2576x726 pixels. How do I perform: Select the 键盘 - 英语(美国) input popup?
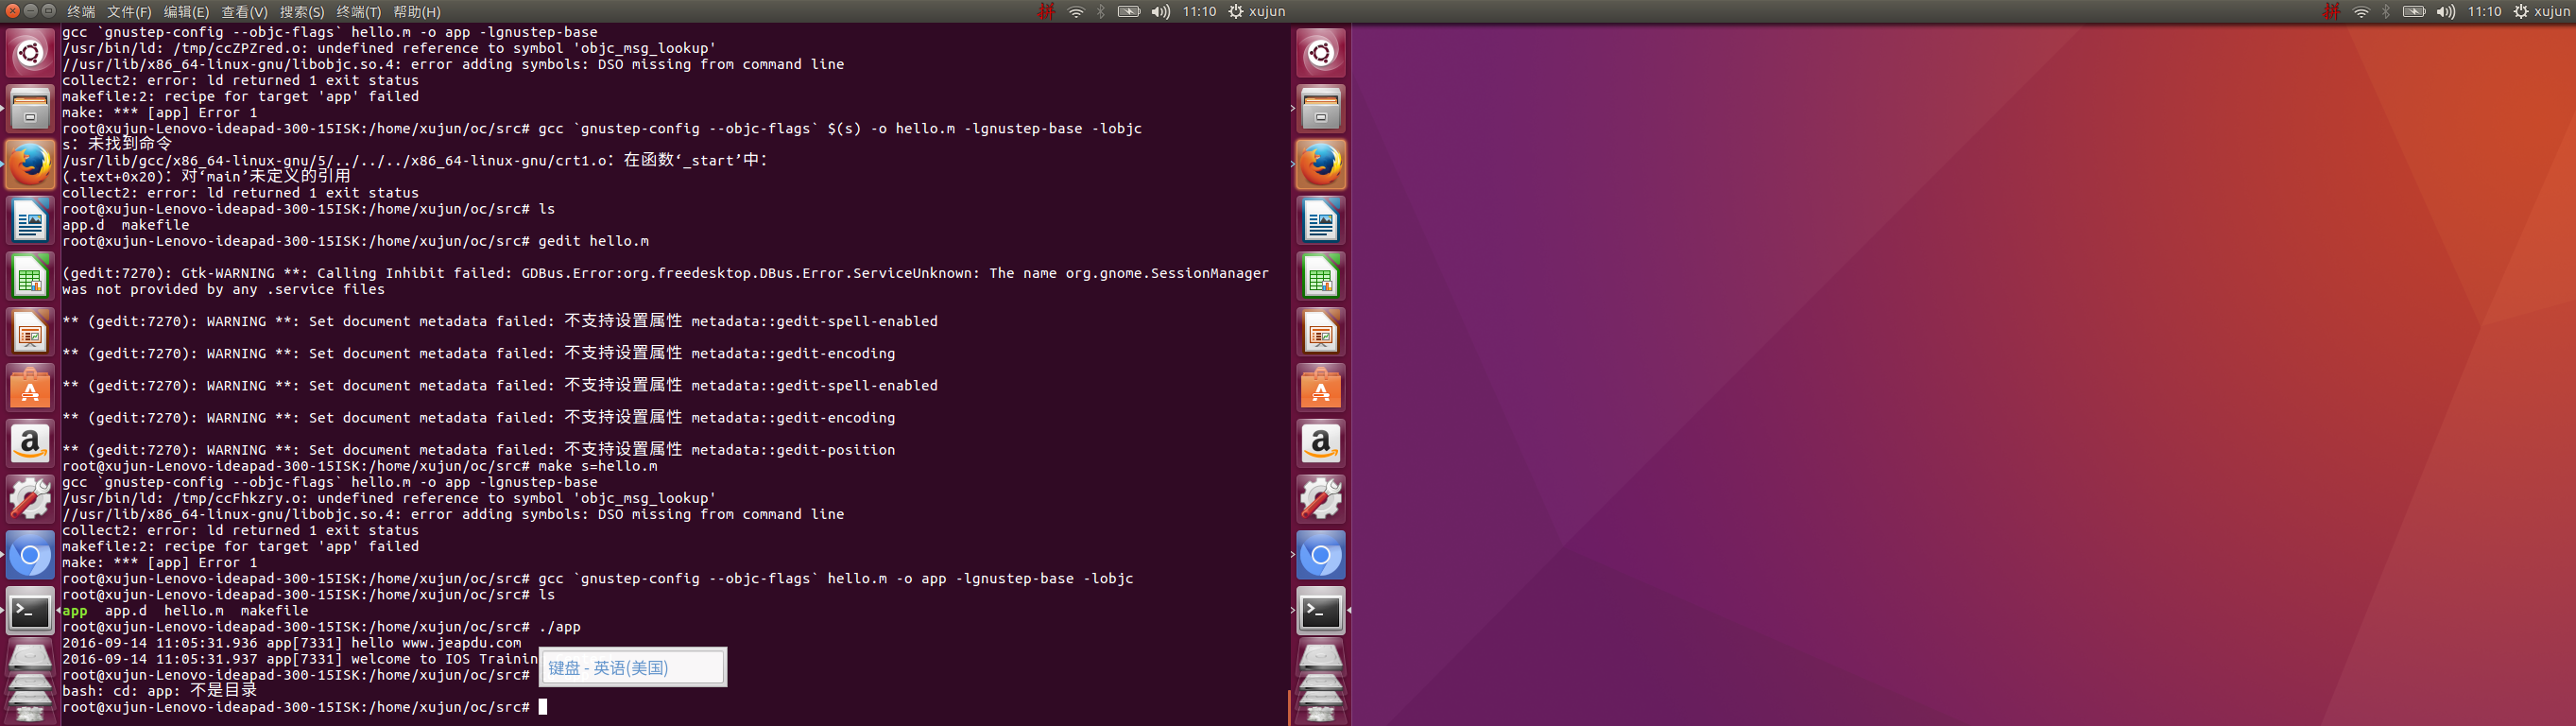click(x=633, y=668)
